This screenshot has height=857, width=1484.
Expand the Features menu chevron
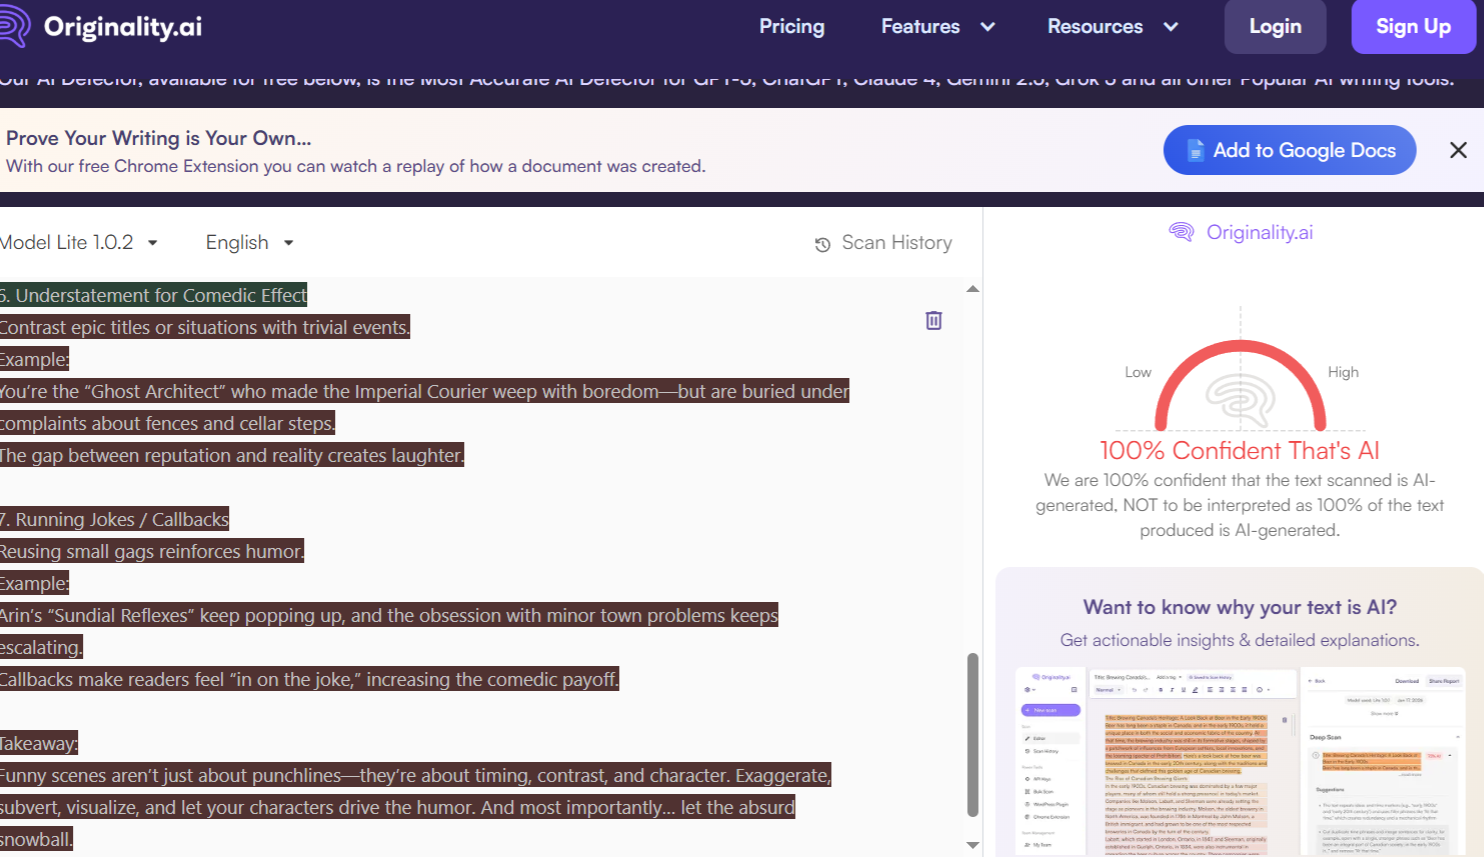pos(988,27)
